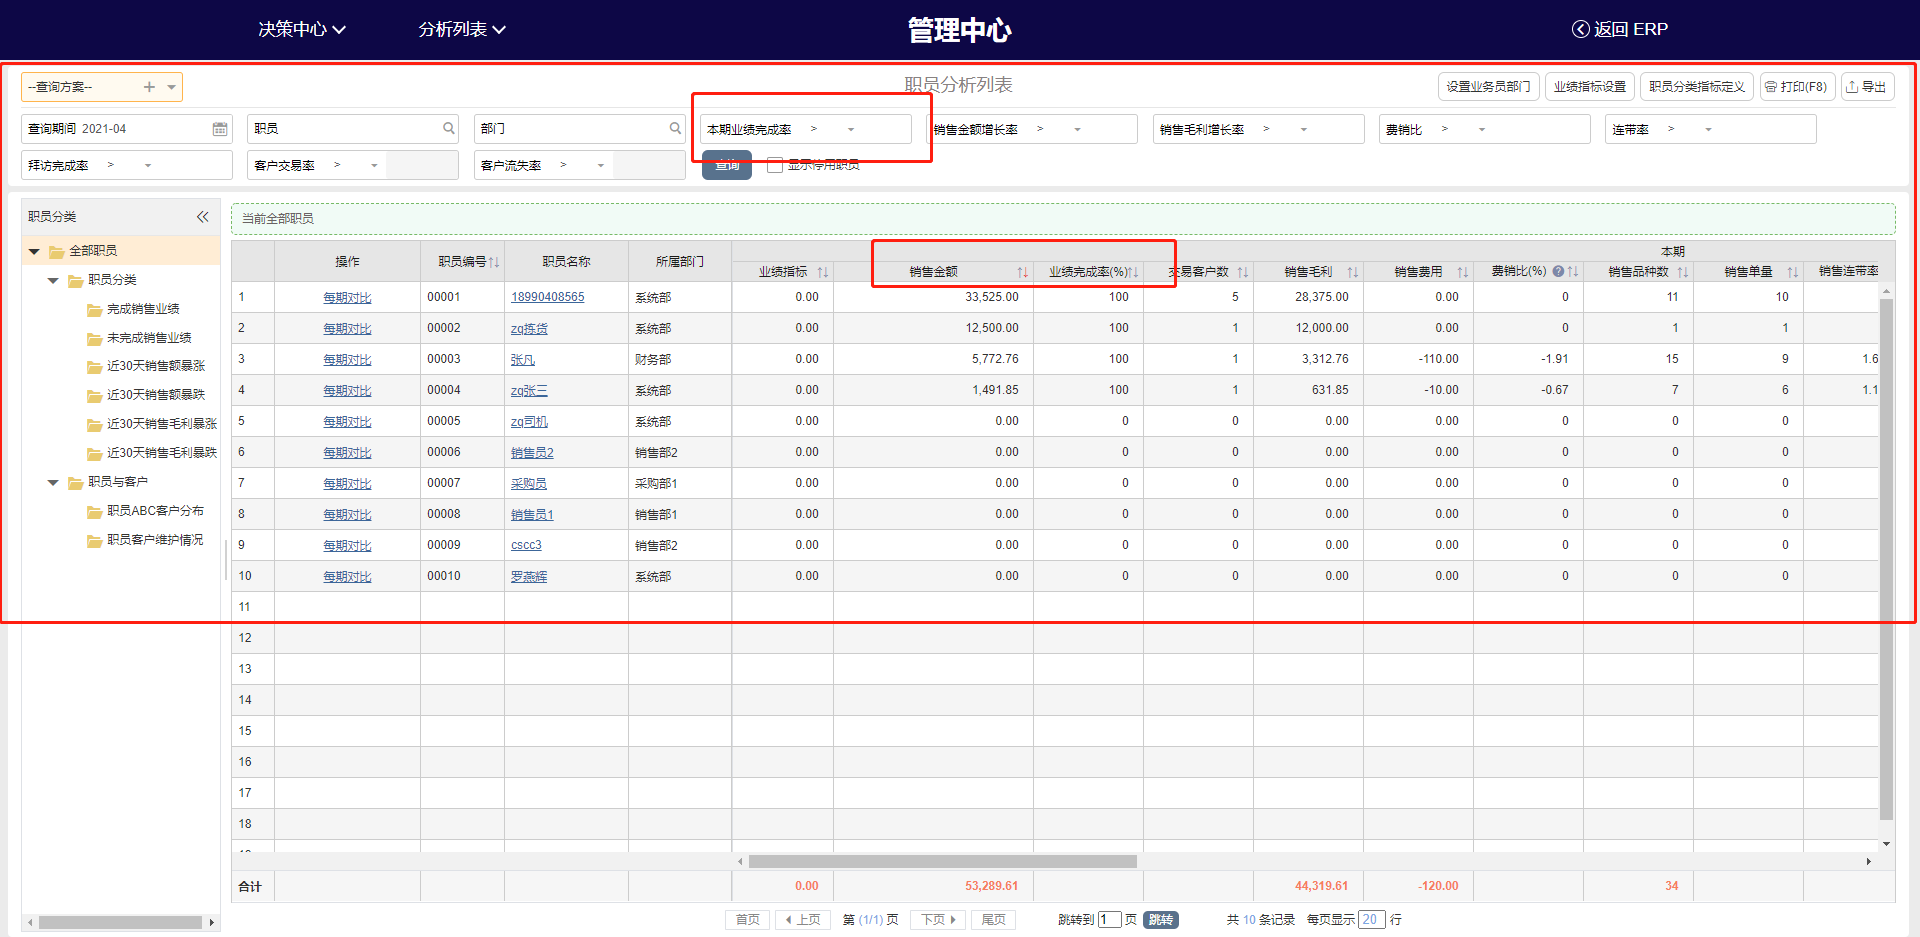1920x937 pixels.
Task: Click the 业绩指标设置 button
Action: 1589,87
